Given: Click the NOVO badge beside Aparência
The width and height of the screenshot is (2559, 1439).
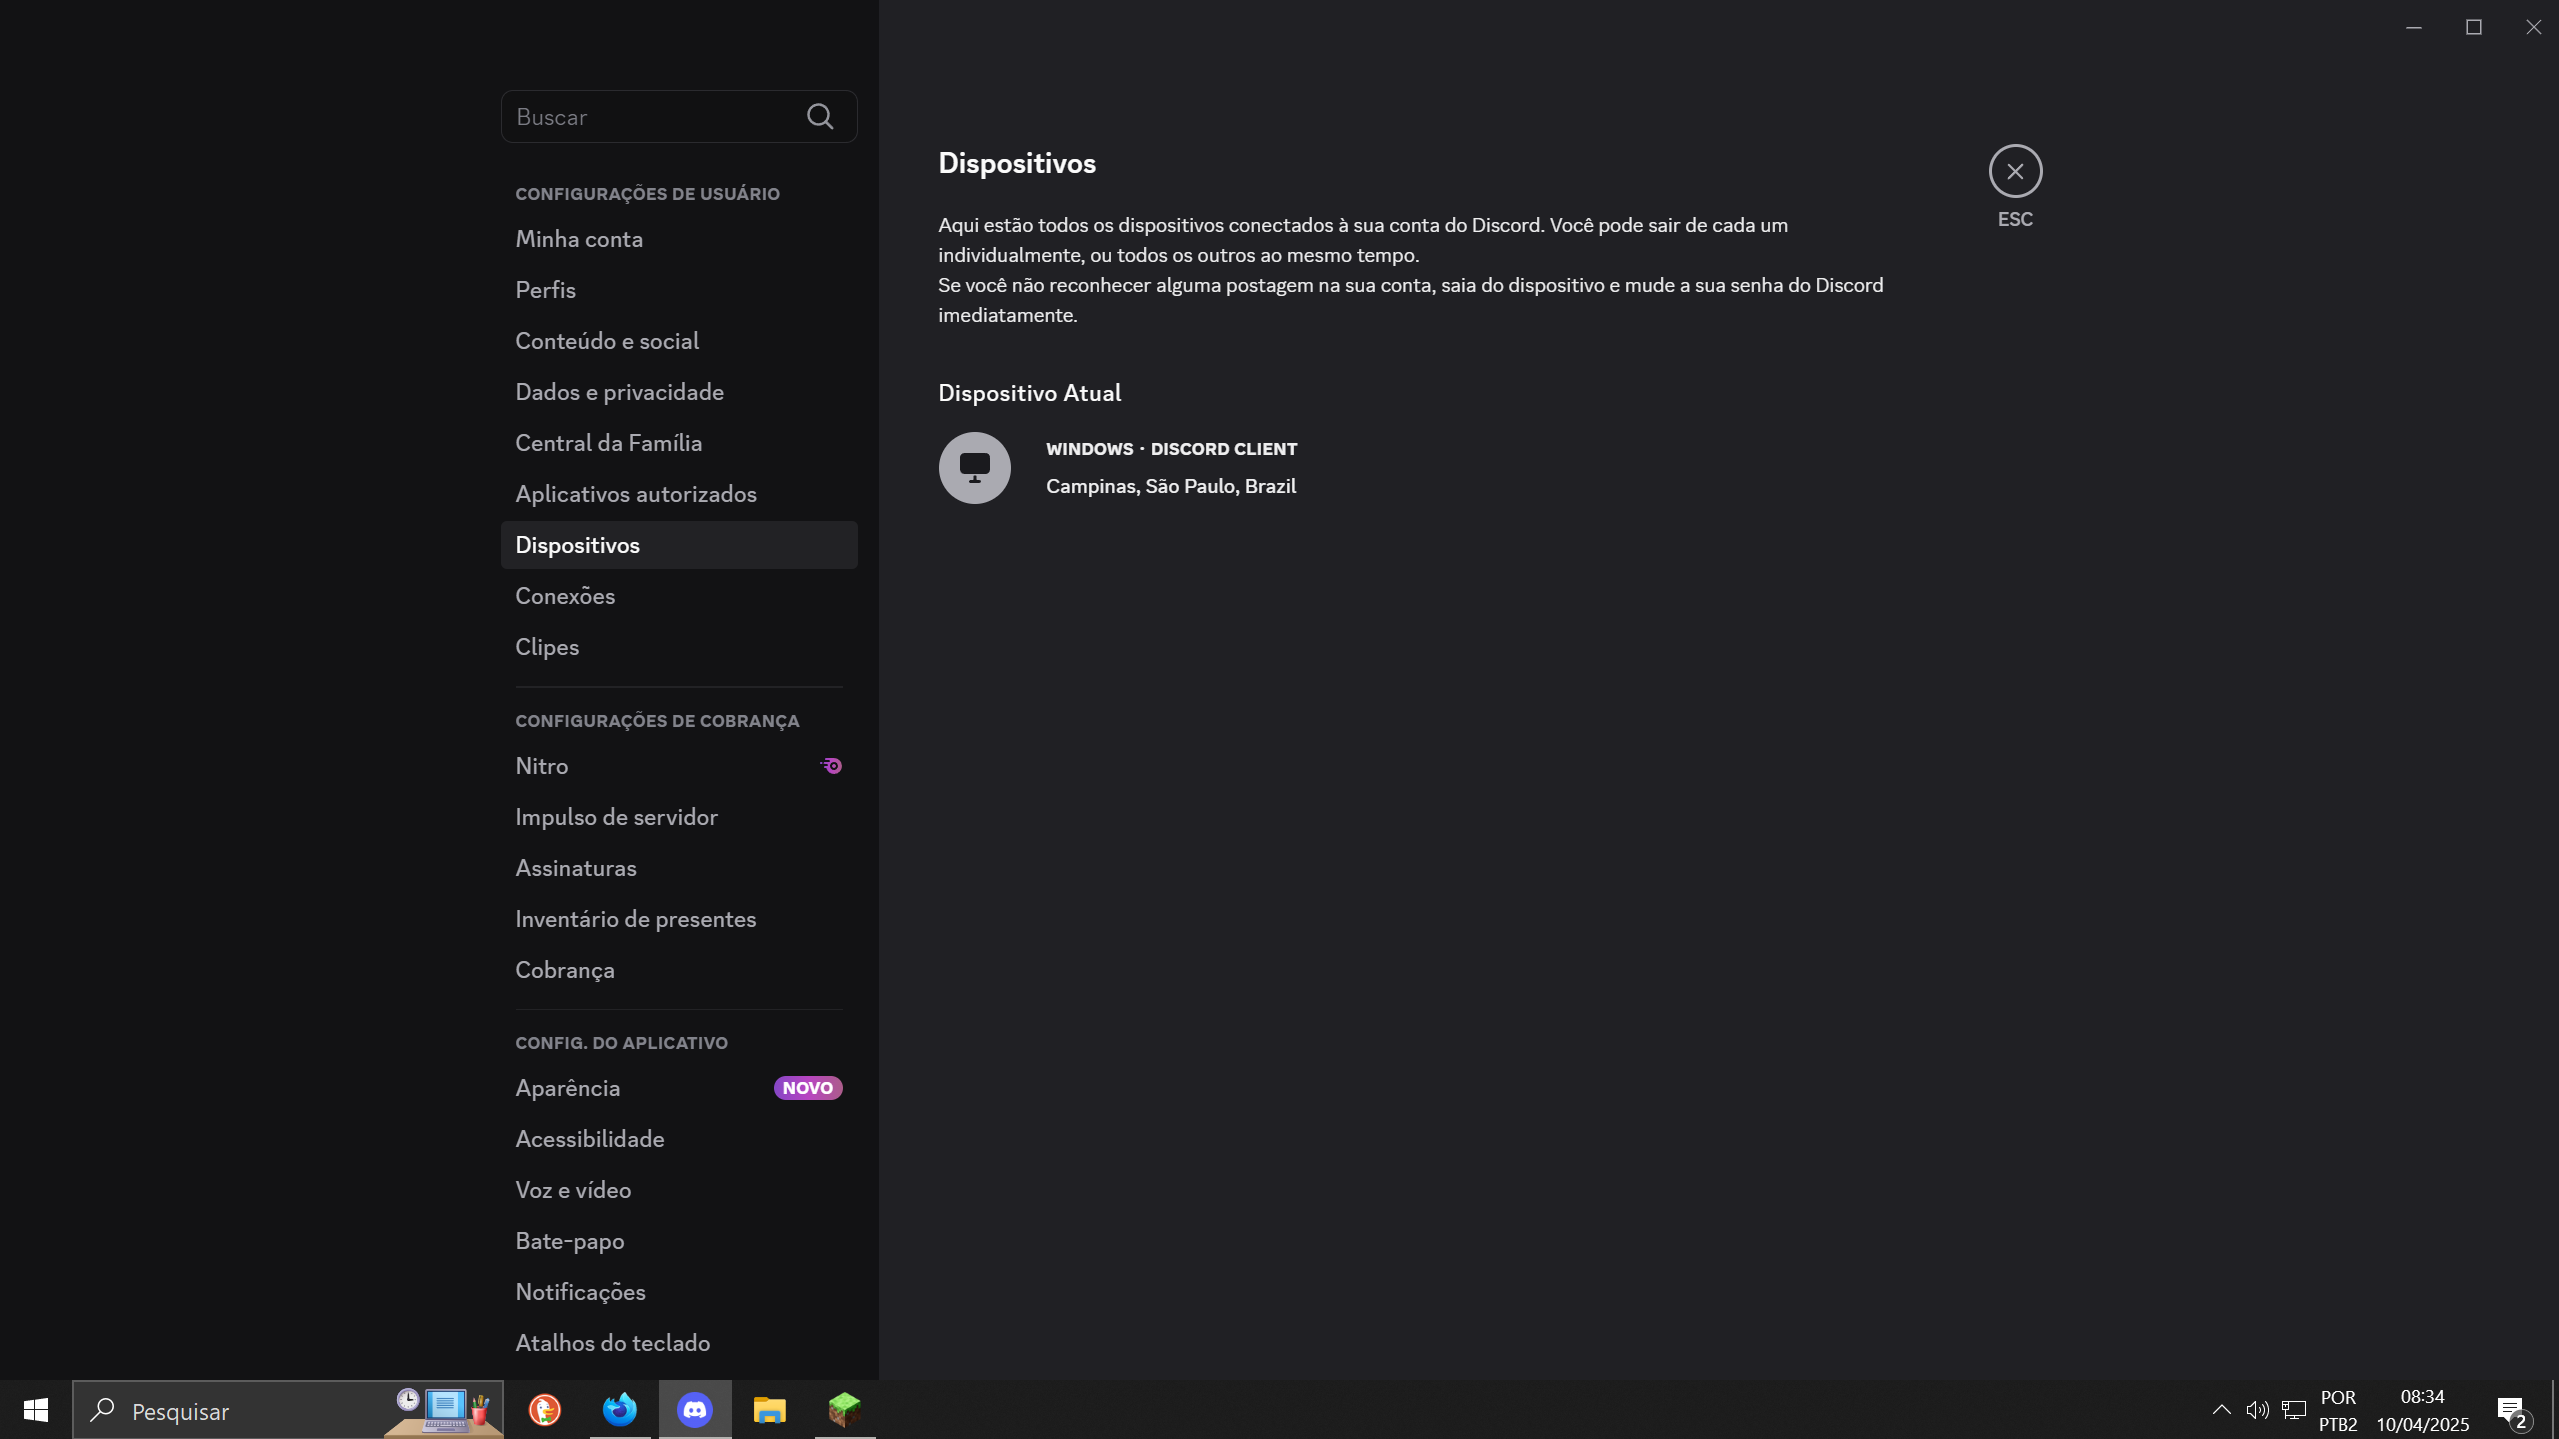Looking at the screenshot, I should coord(808,1088).
